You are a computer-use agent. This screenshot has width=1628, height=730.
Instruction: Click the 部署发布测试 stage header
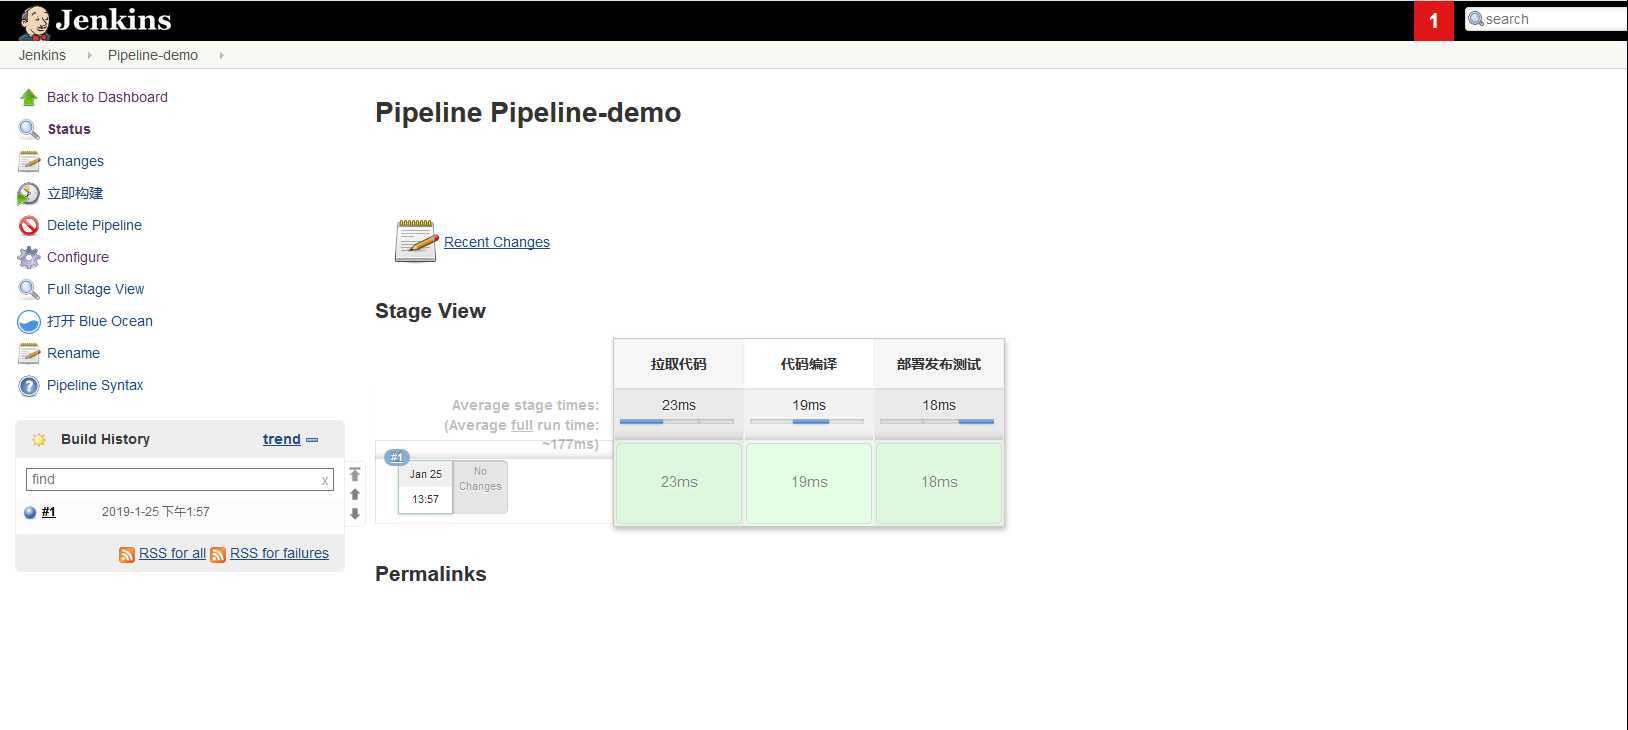(939, 364)
